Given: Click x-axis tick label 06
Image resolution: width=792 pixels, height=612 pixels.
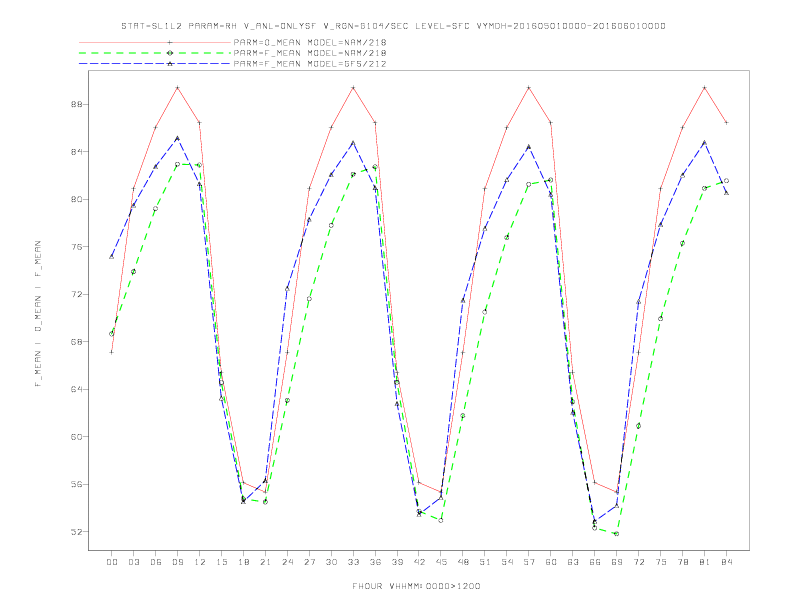Looking at the screenshot, I should [156, 562].
